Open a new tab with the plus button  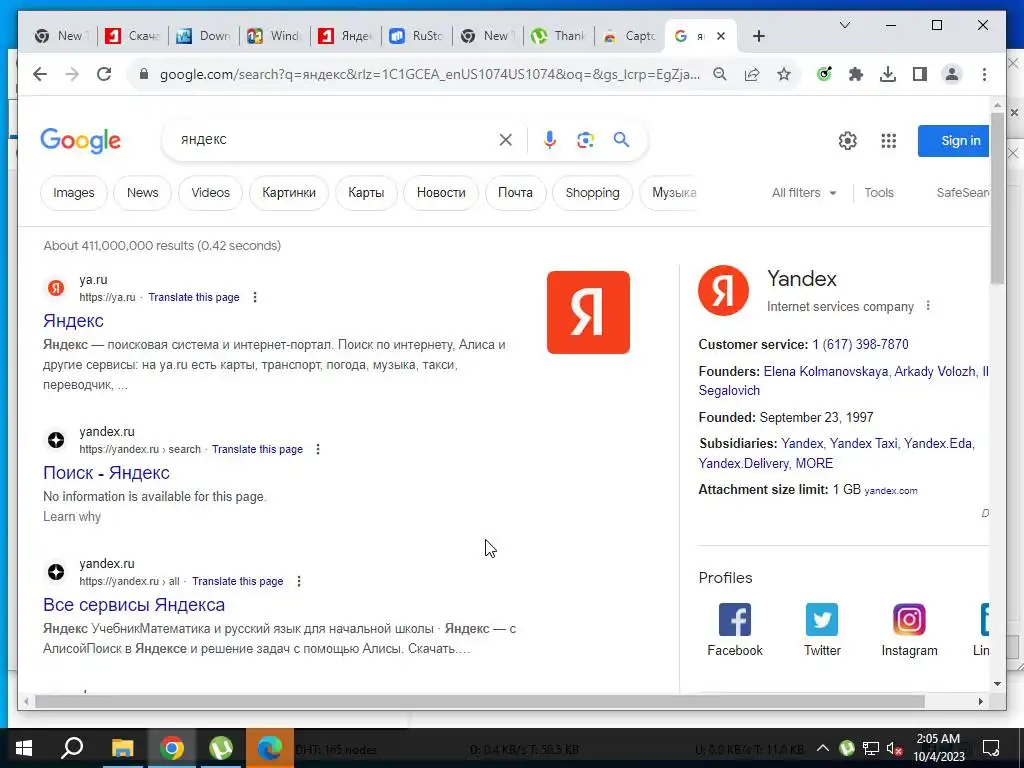point(758,37)
